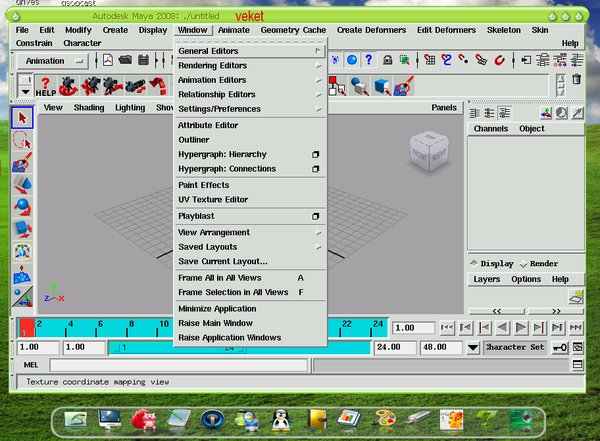
Task: Click the trash can shelf icon
Action: tap(575, 80)
